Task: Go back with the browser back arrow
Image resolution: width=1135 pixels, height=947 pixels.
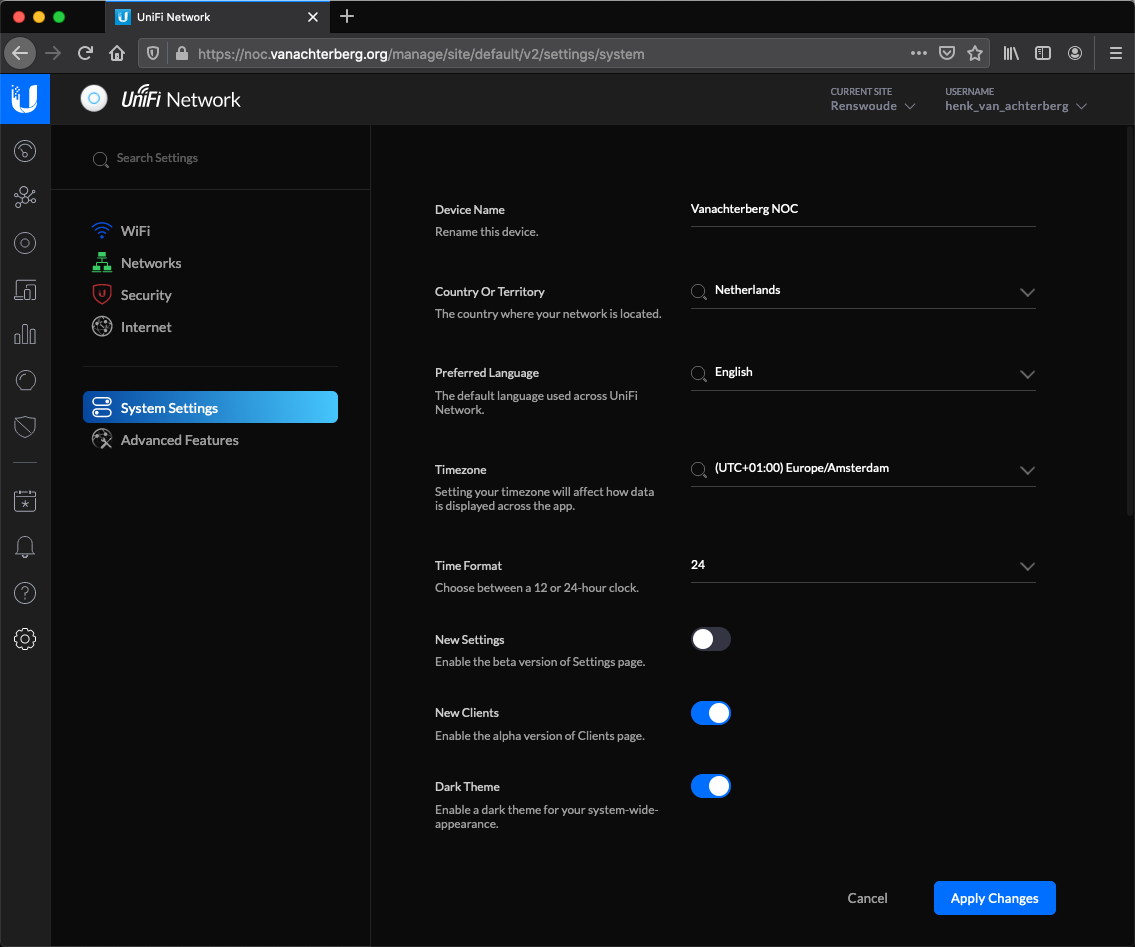Action: click(x=20, y=54)
